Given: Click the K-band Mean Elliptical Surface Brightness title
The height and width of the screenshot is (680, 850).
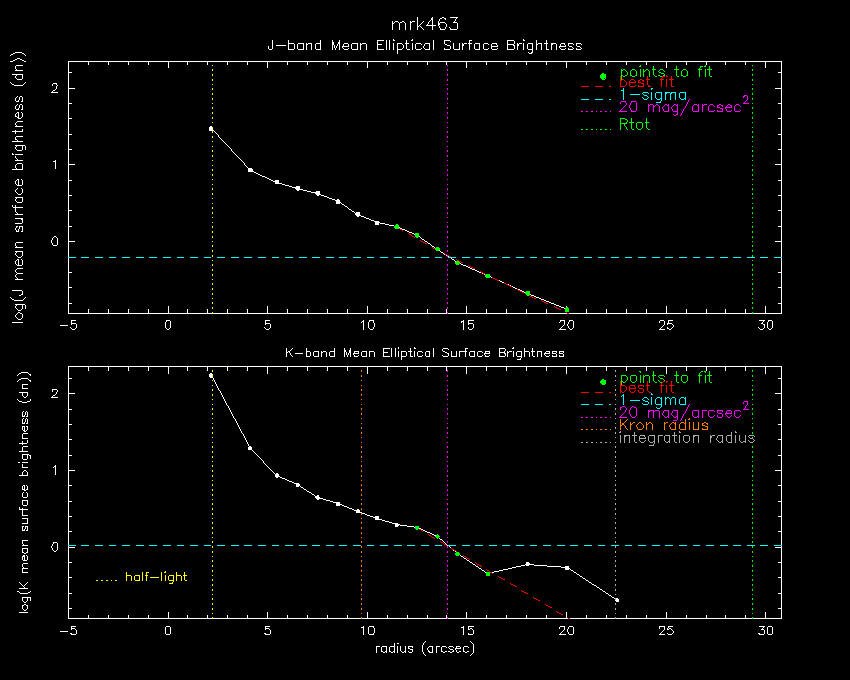Looking at the screenshot, I should (425, 352).
